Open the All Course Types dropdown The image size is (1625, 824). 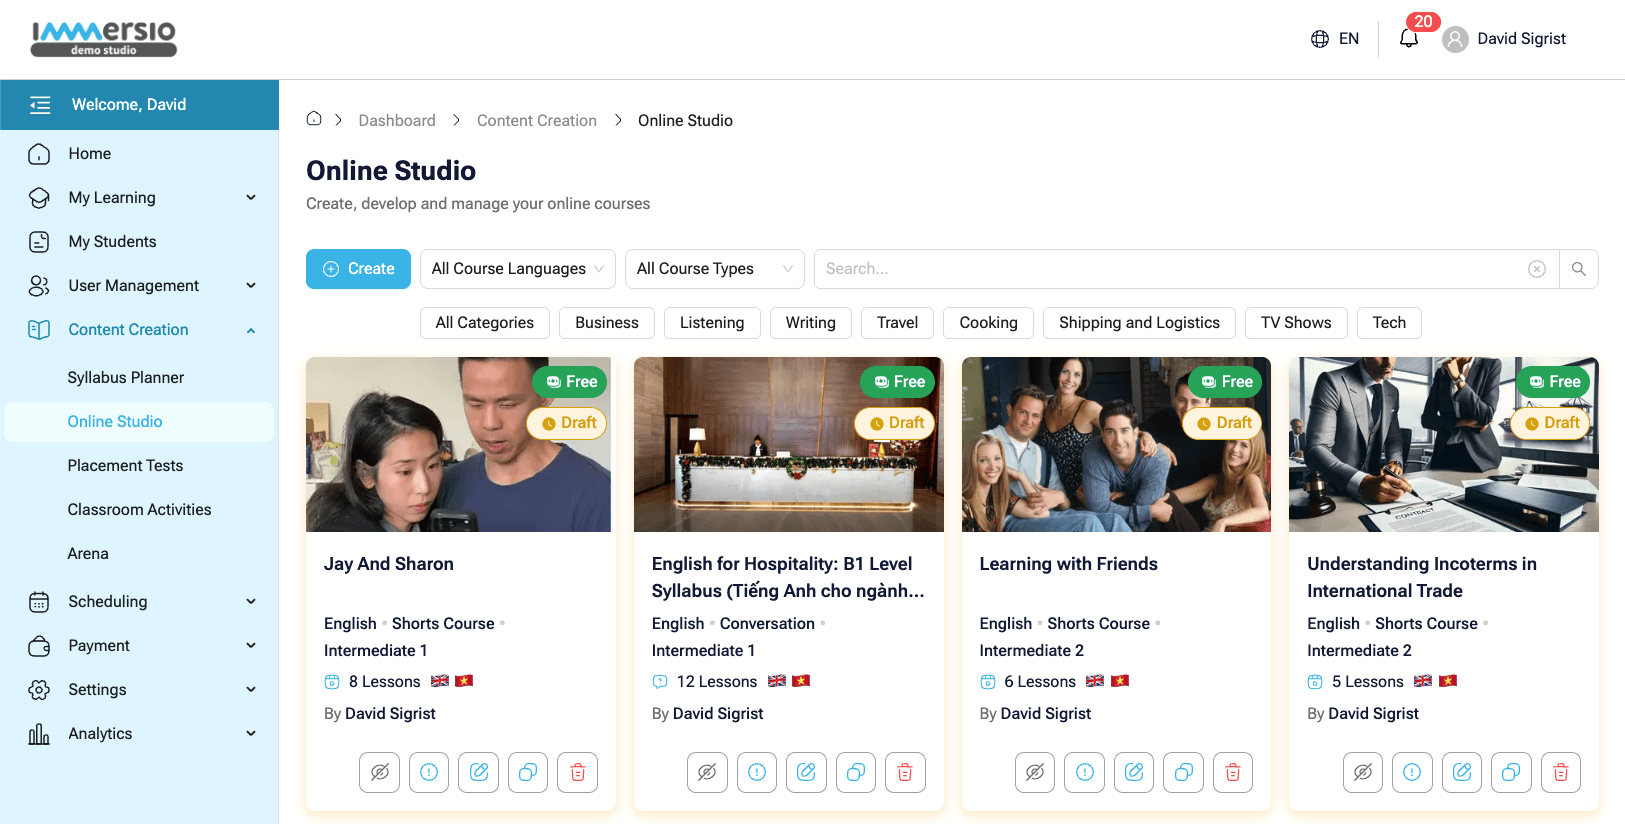pos(714,269)
